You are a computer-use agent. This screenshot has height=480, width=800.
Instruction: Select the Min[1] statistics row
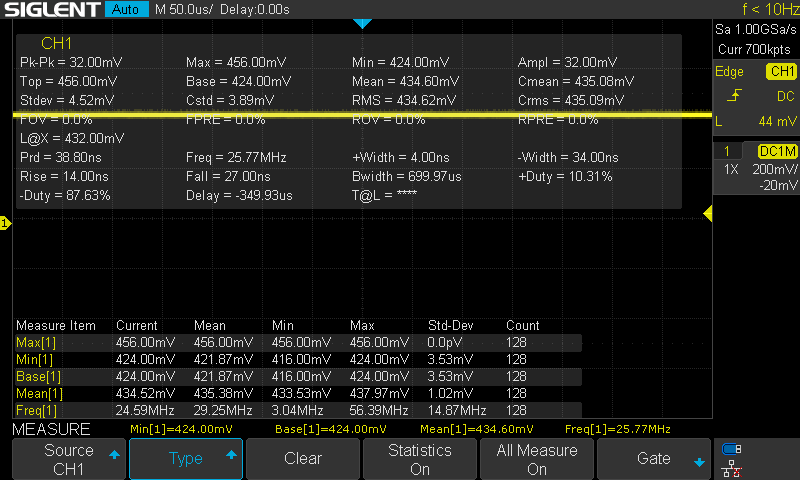297,360
